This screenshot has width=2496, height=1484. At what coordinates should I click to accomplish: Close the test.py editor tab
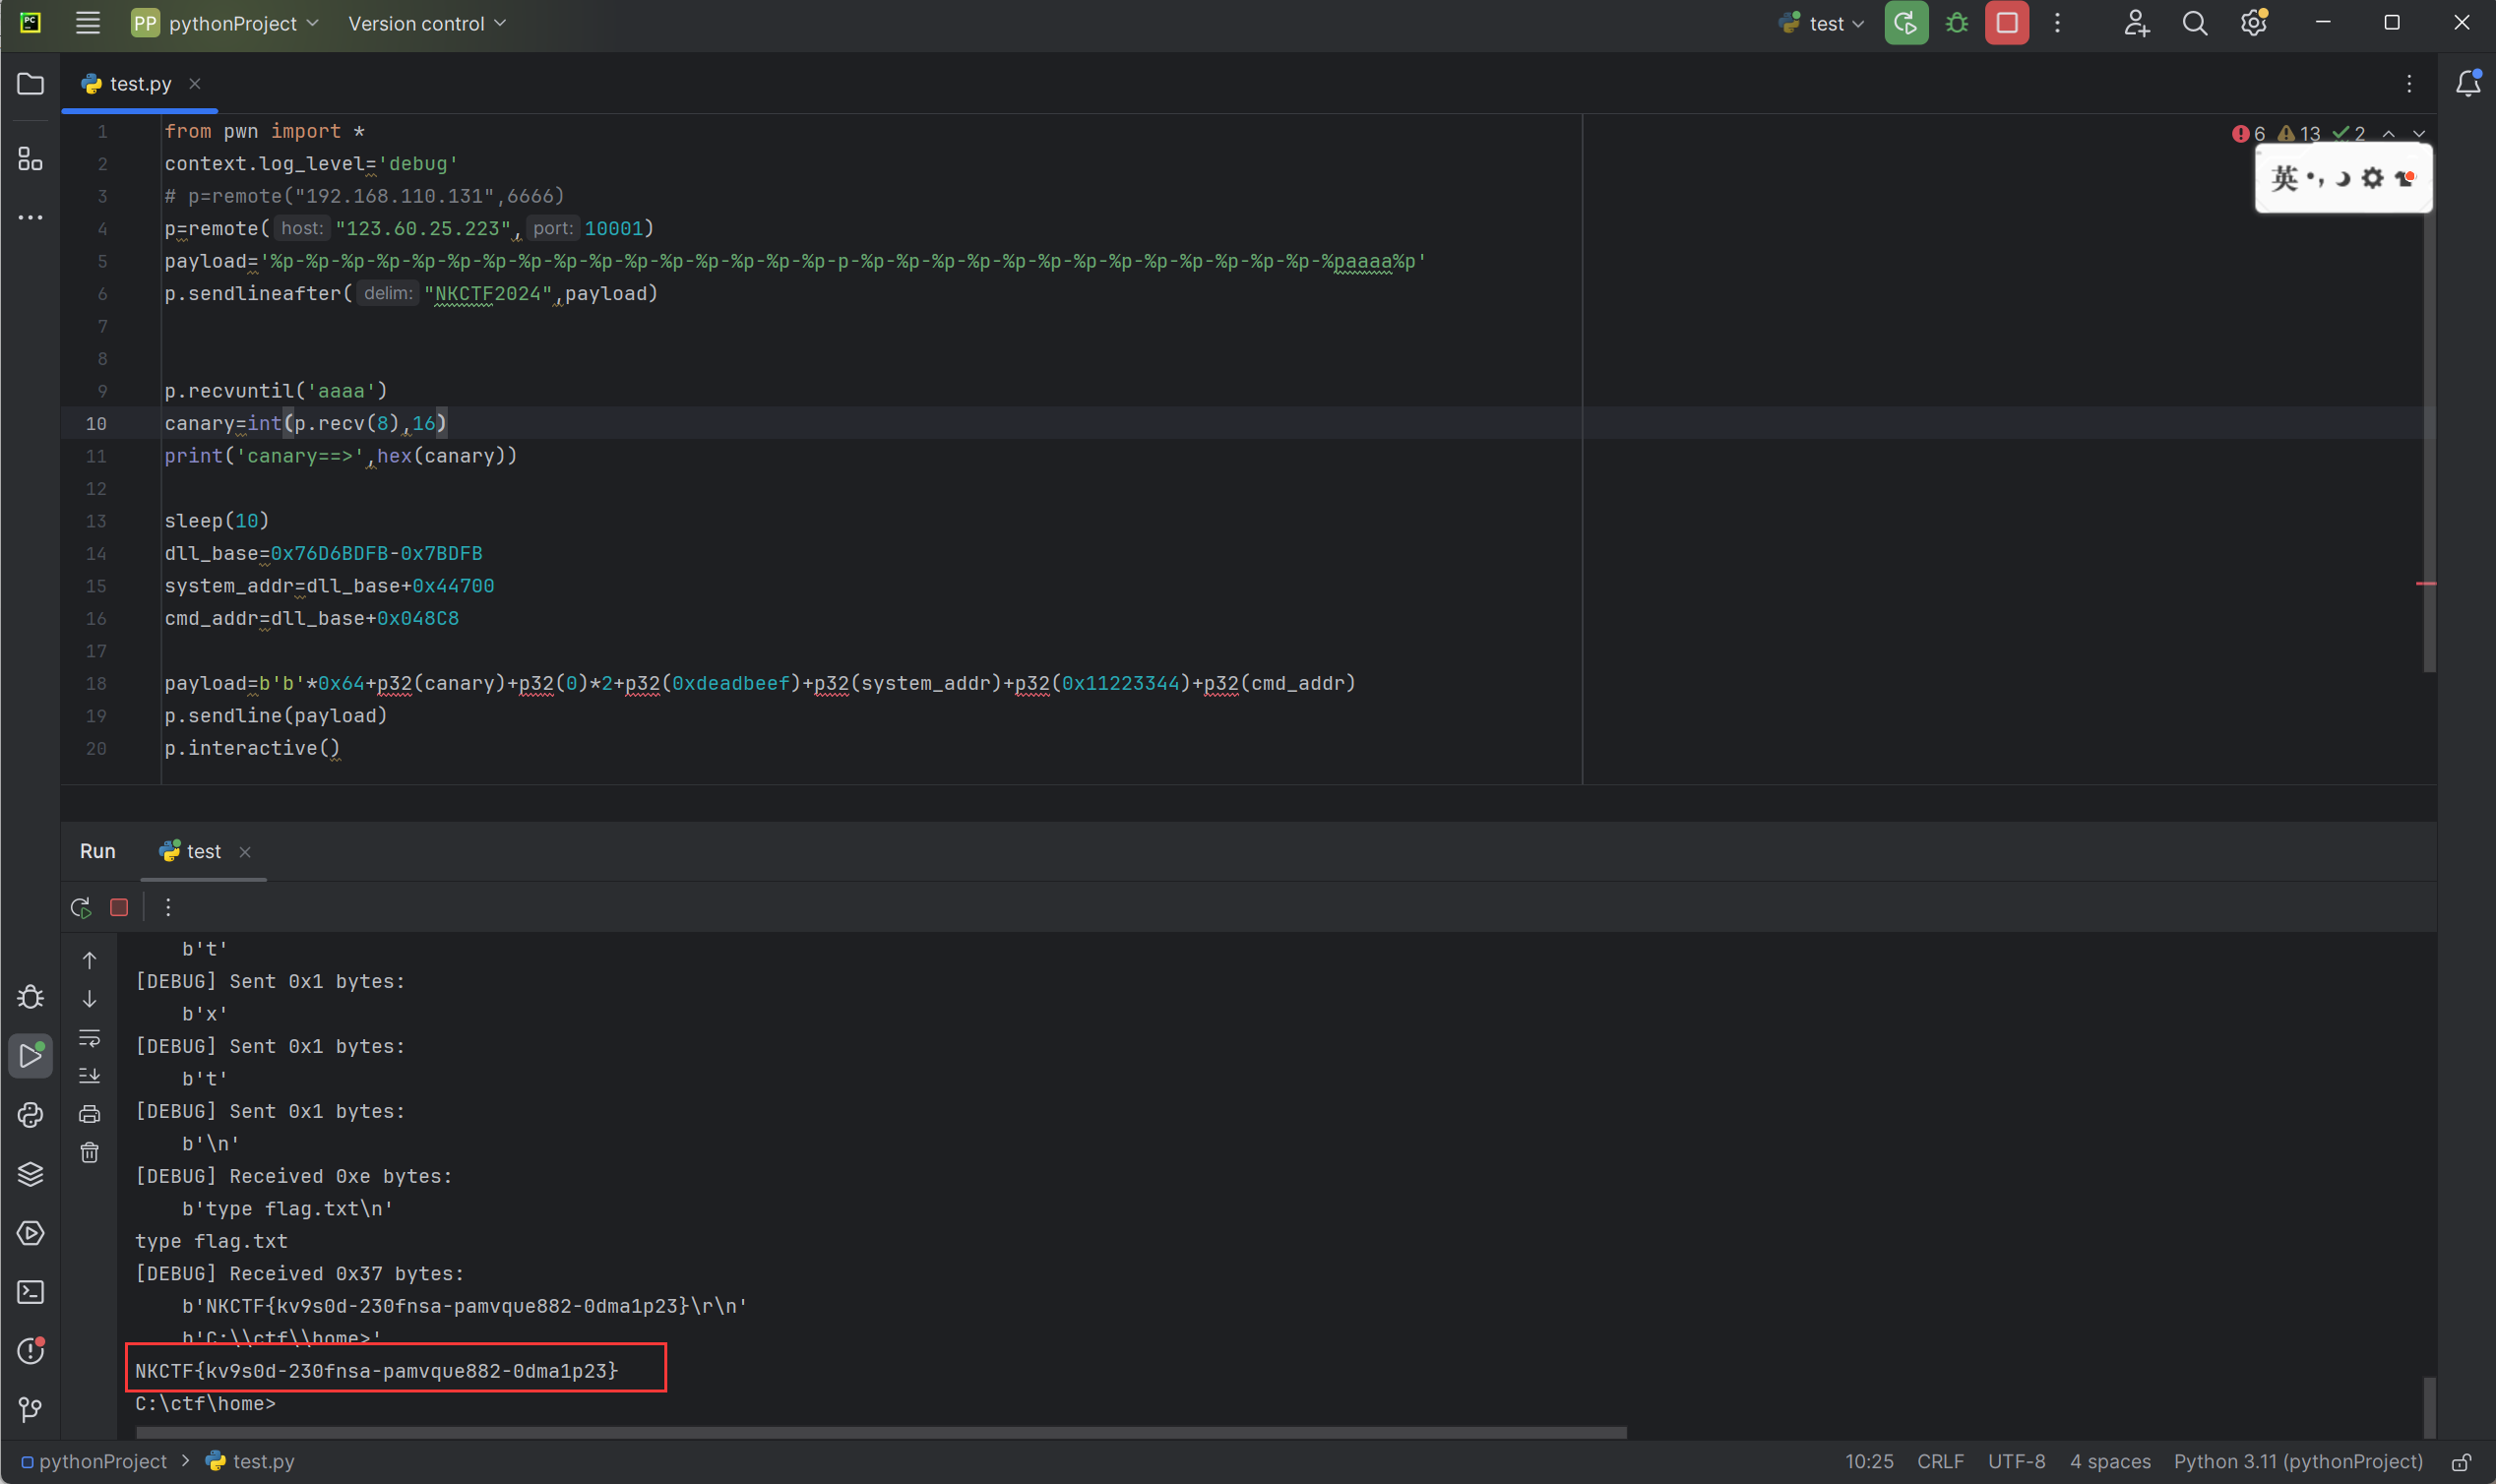[195, 84]
